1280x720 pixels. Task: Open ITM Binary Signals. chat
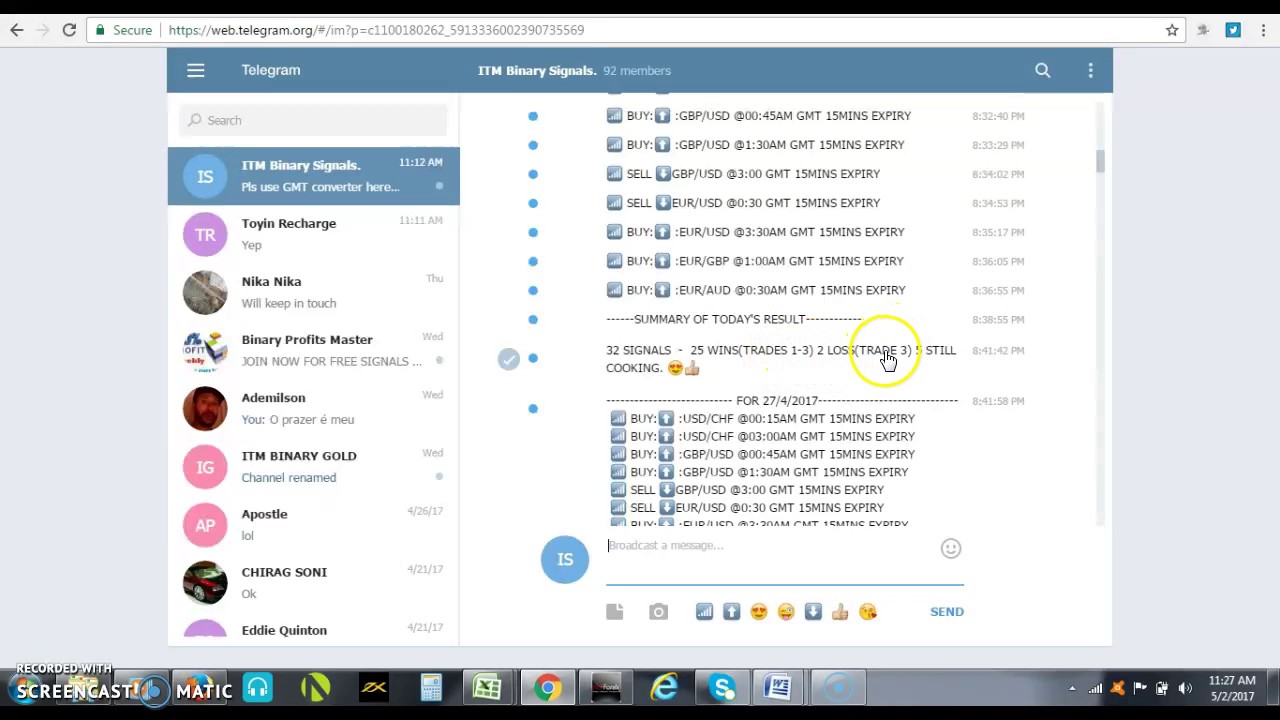click(313, 176)
